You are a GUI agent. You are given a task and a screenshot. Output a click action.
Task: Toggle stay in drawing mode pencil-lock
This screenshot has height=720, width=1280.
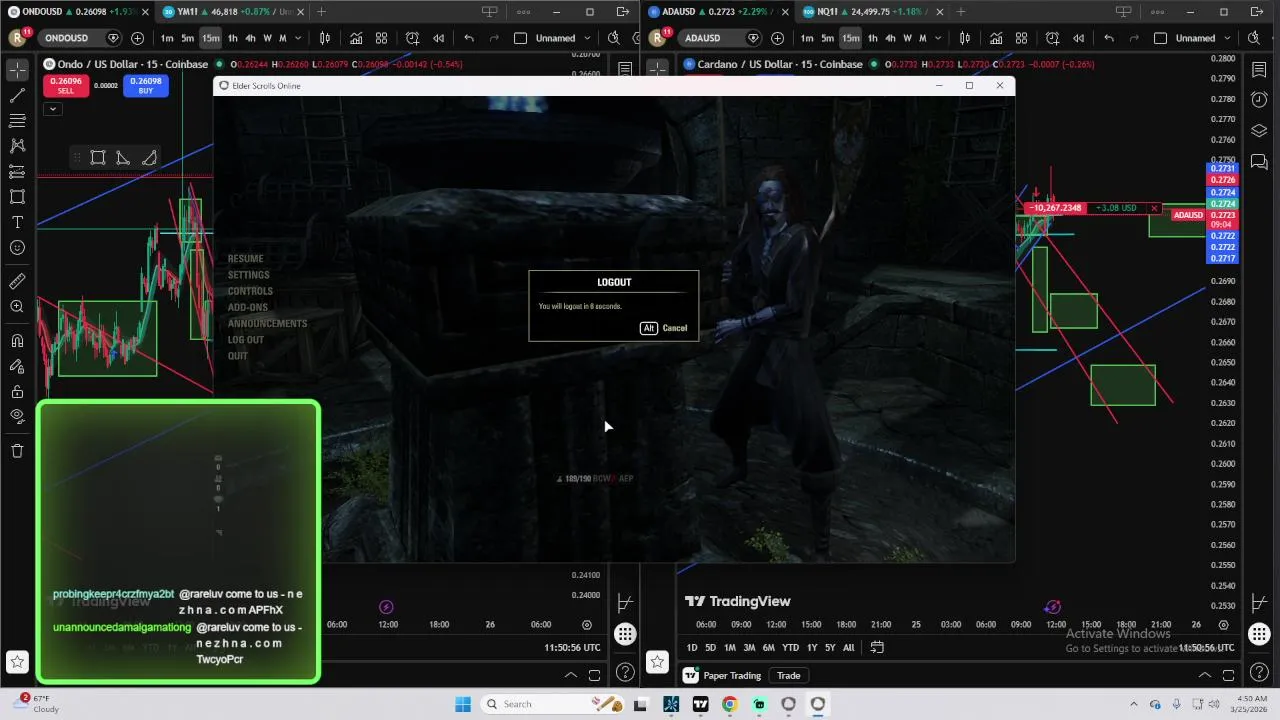[17, 366]
